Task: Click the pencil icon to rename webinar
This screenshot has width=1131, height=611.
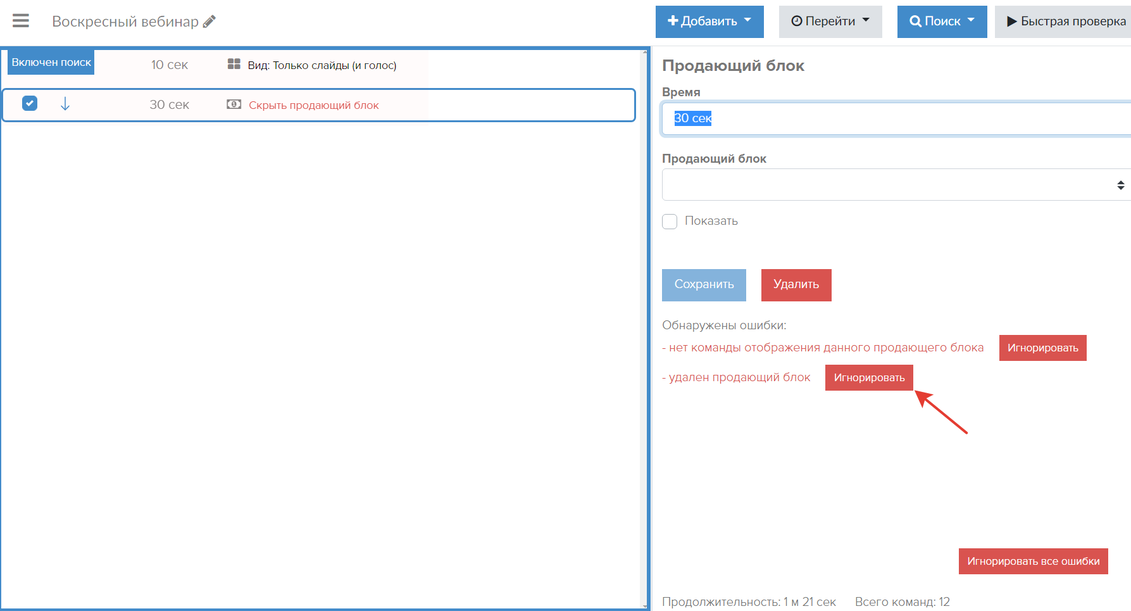Action: click(209, 21)
